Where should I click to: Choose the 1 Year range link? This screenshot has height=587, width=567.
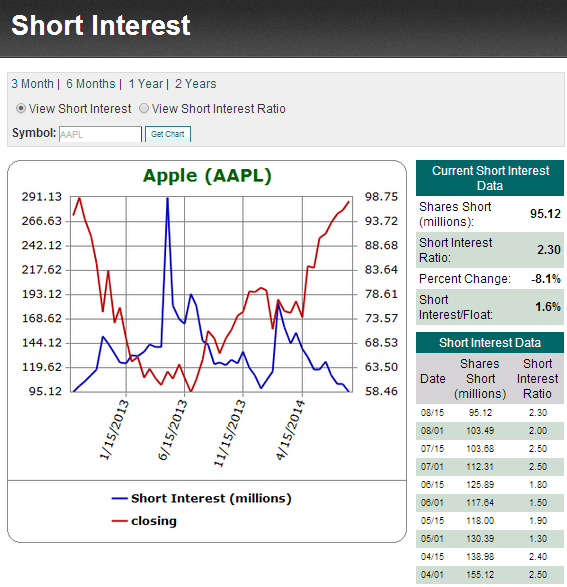pos(146,84)
